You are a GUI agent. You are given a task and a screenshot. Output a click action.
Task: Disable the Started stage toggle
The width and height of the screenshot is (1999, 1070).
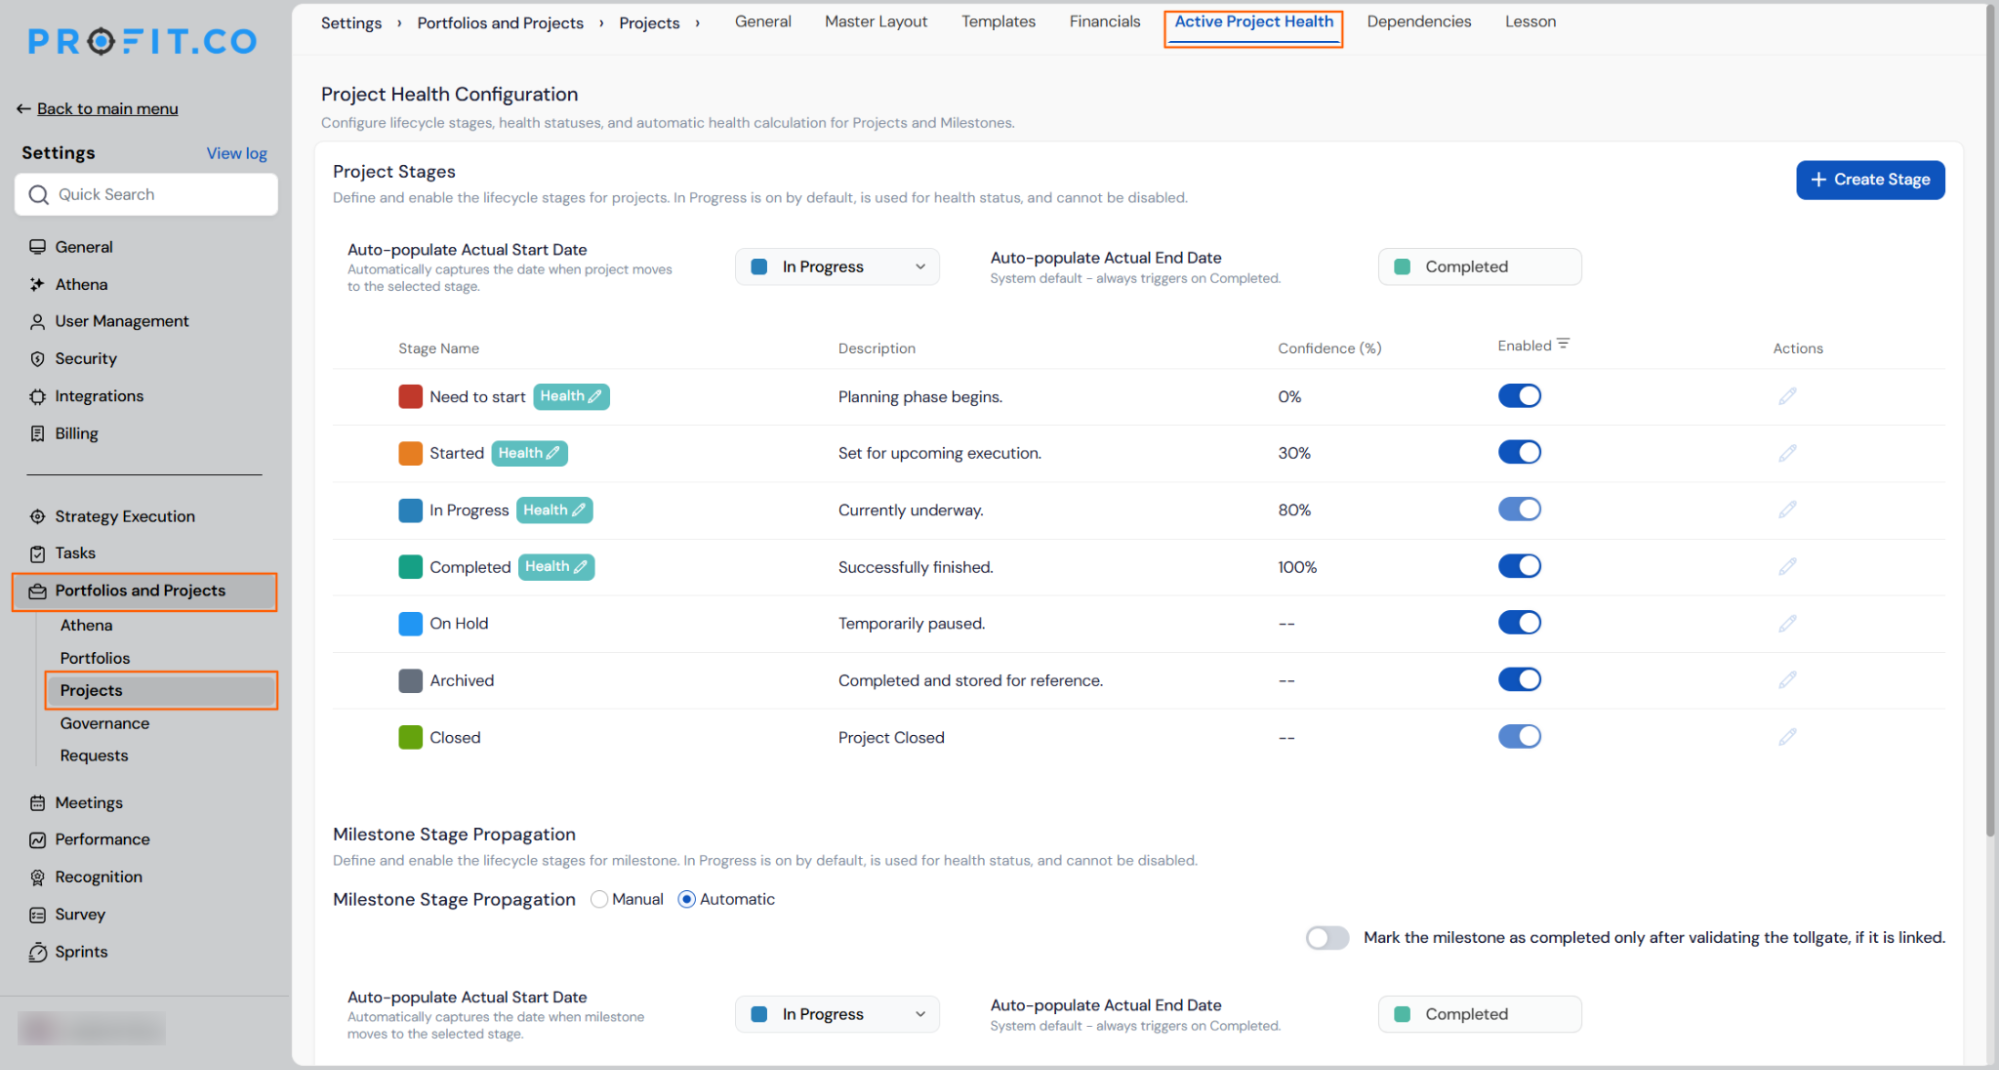(1519, 452)
